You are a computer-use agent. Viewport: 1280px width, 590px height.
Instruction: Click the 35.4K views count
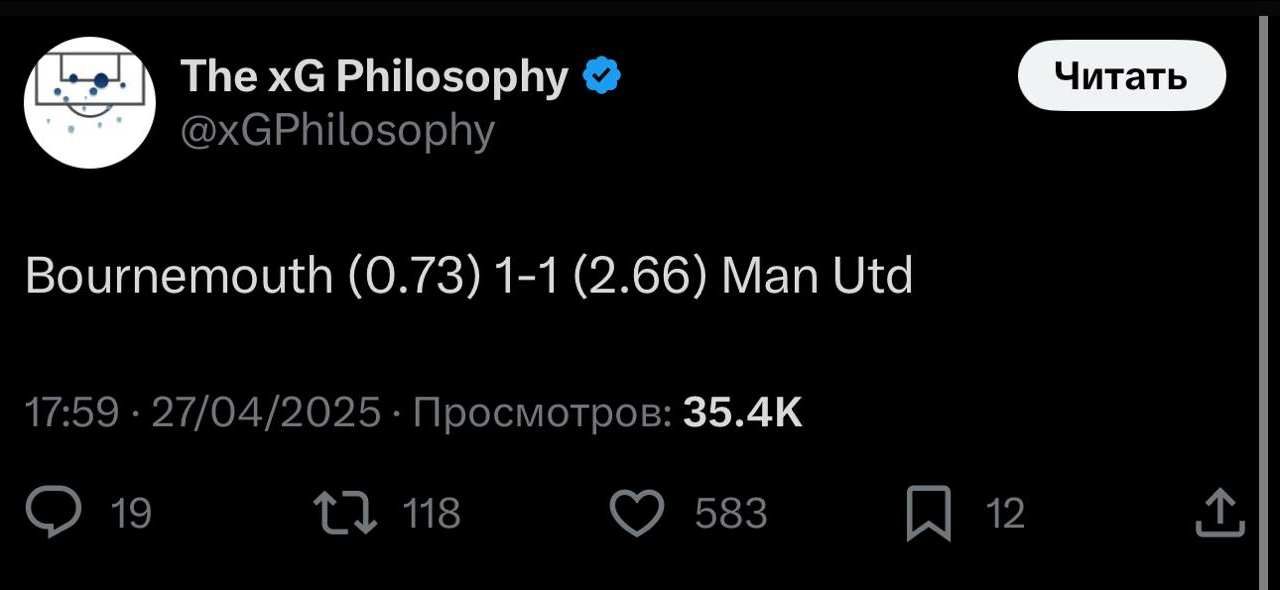tap(742, 412)
